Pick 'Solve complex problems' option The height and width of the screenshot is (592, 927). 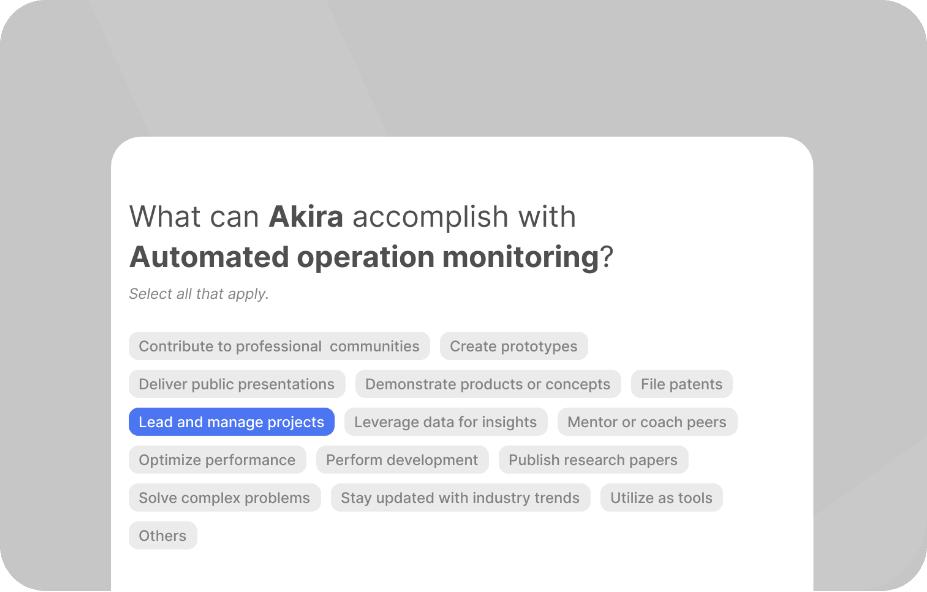224,498
